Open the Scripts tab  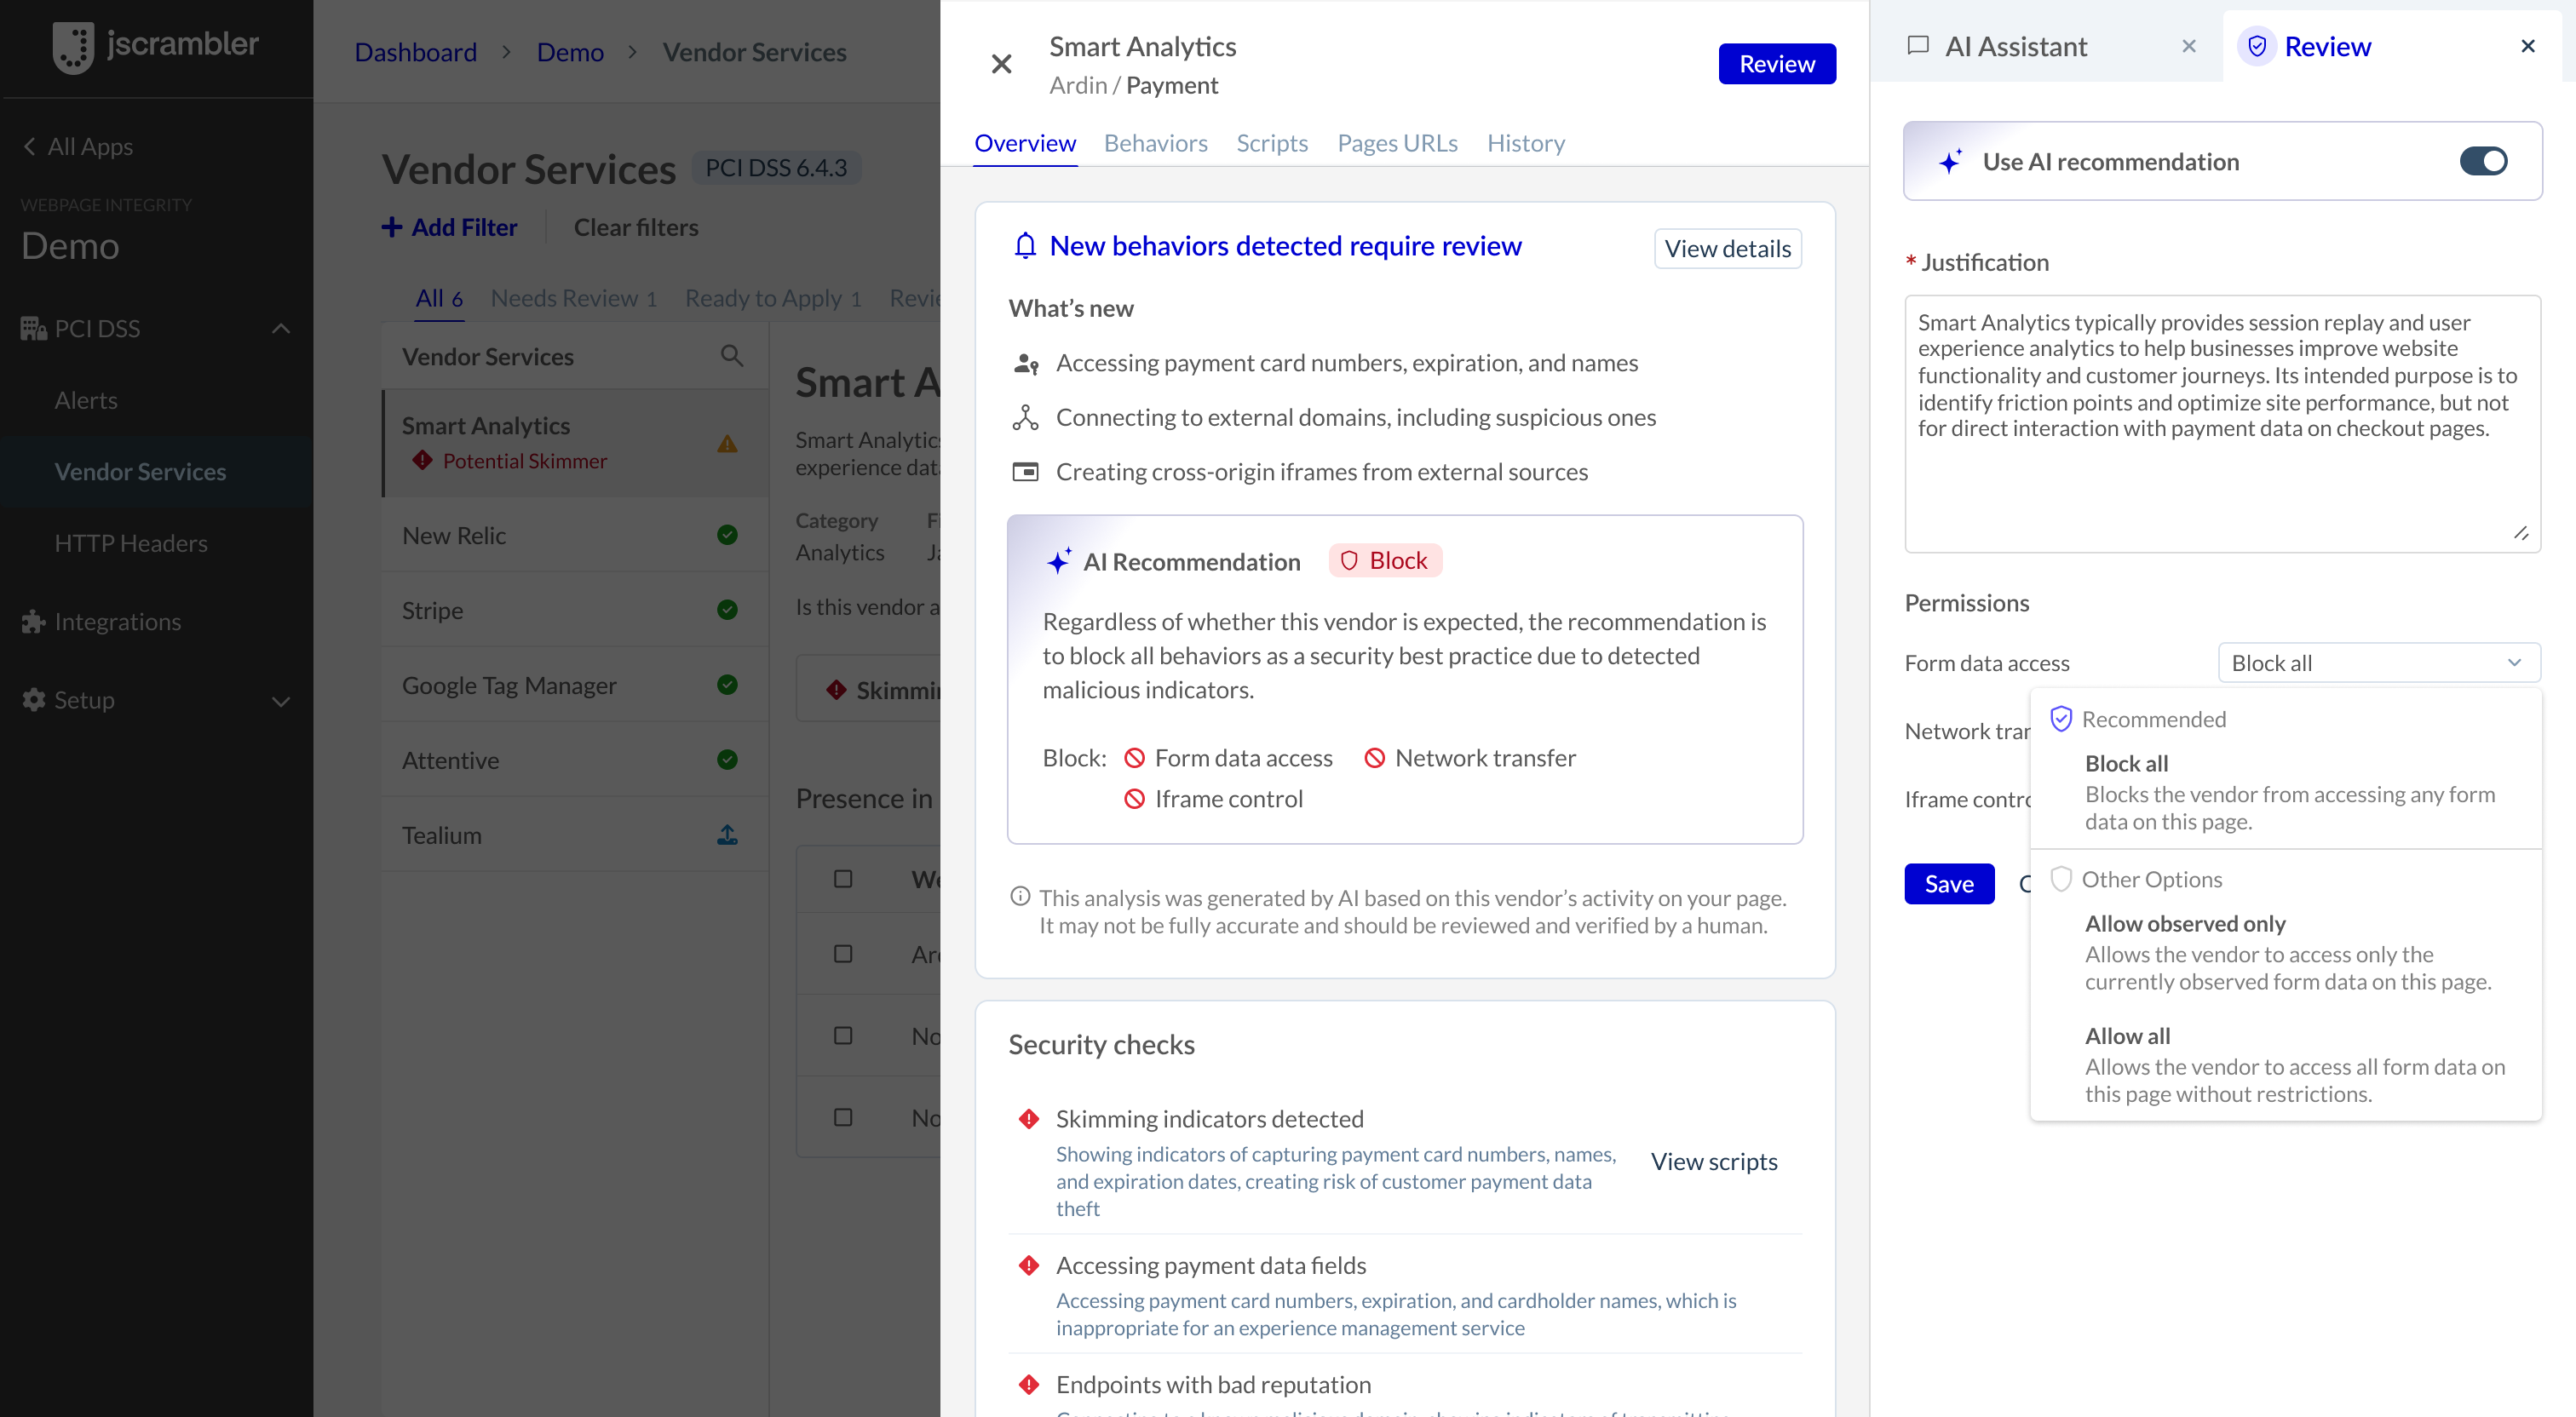coord(1271,143)
